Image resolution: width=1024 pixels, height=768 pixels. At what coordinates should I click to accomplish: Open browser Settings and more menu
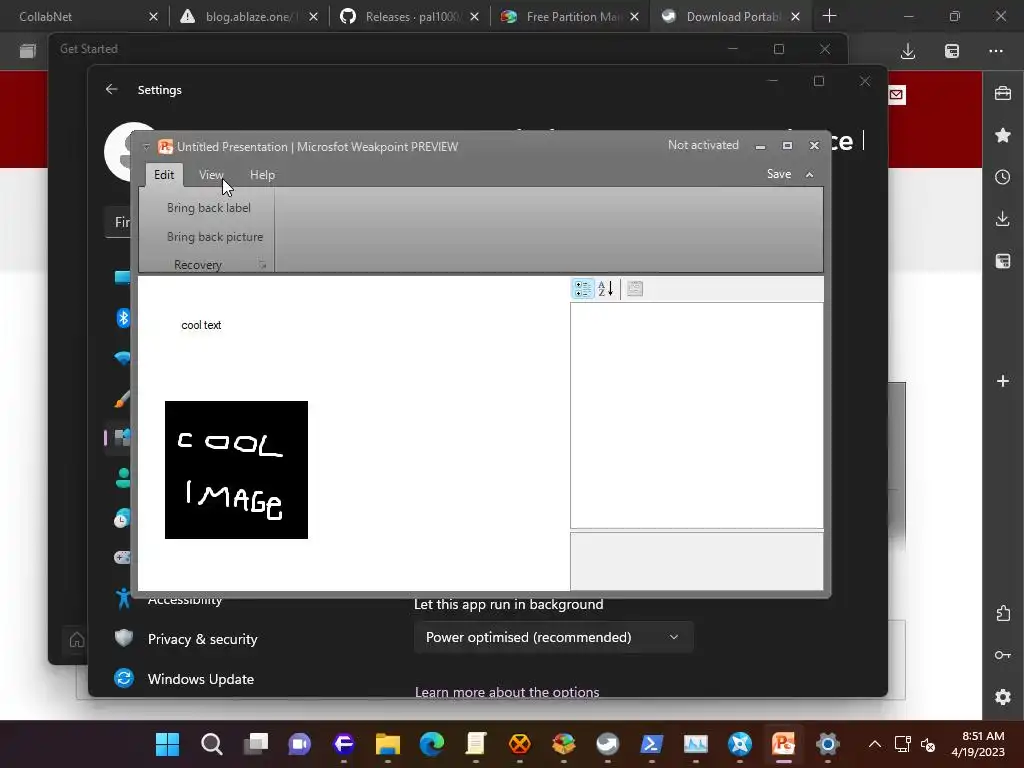(x=996, y=51)
